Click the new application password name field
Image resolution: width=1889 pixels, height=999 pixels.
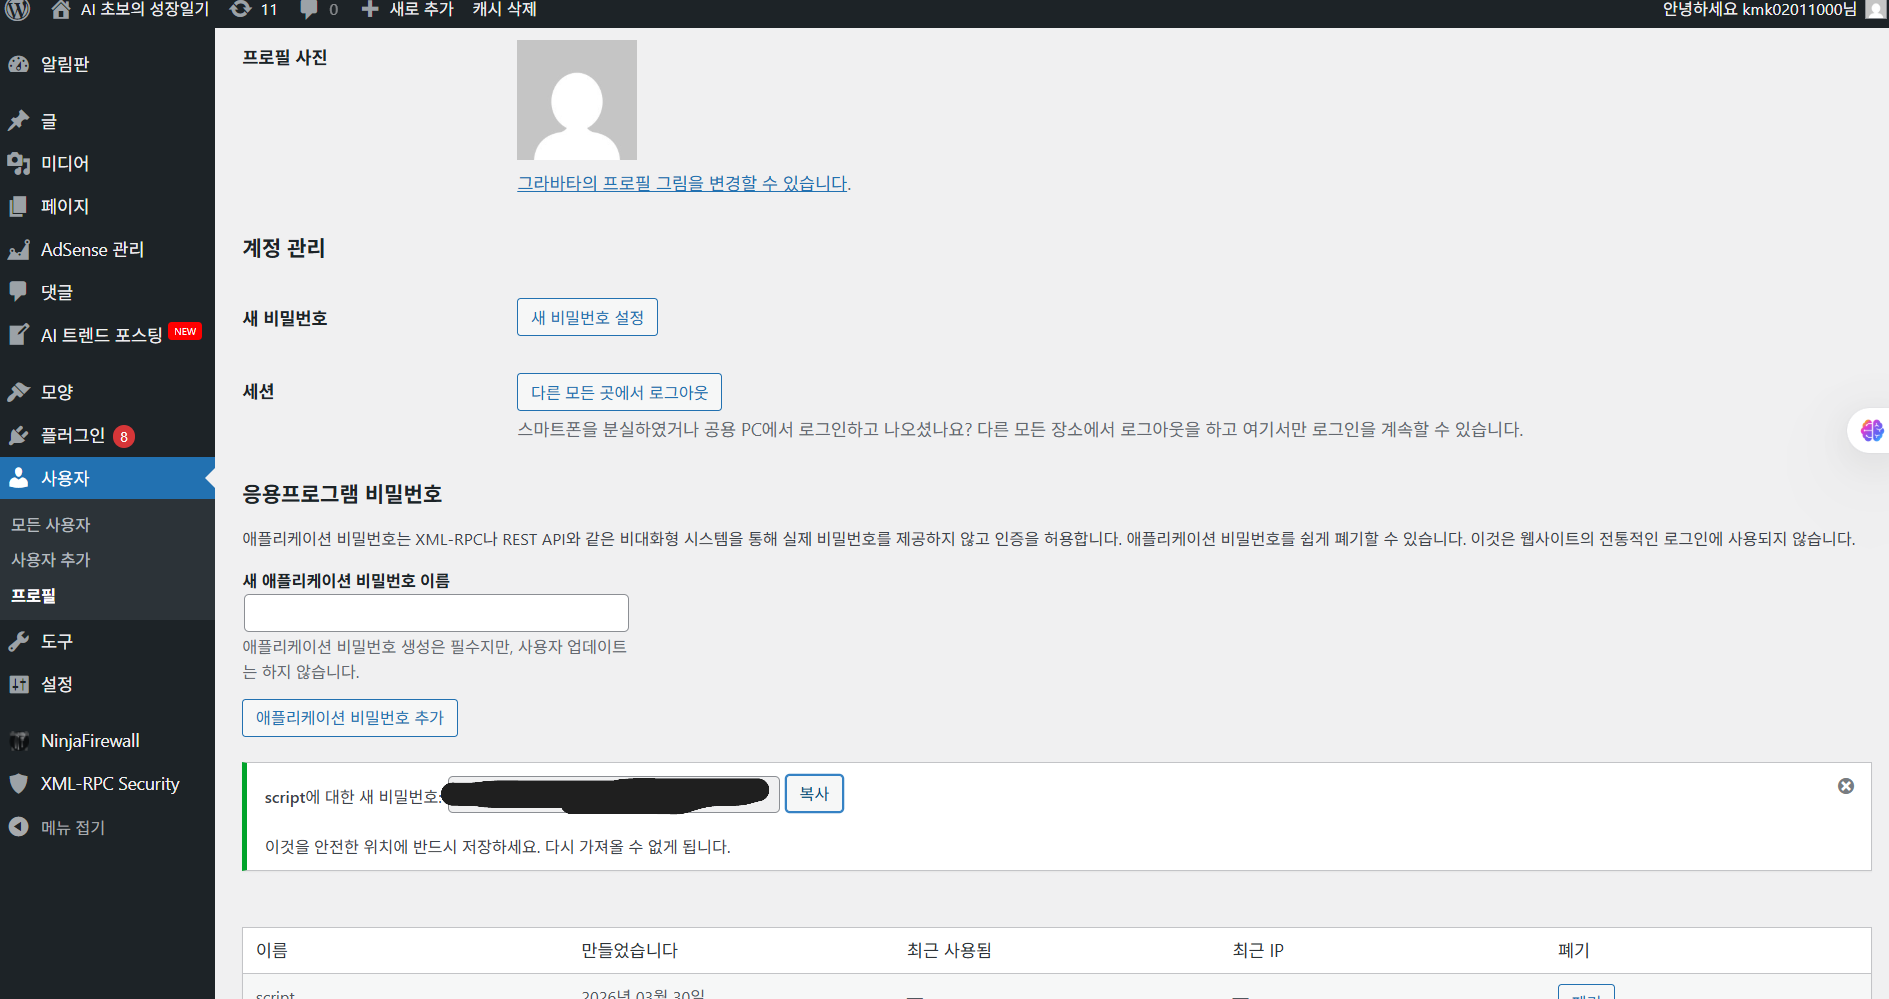(x=436, y=612)
